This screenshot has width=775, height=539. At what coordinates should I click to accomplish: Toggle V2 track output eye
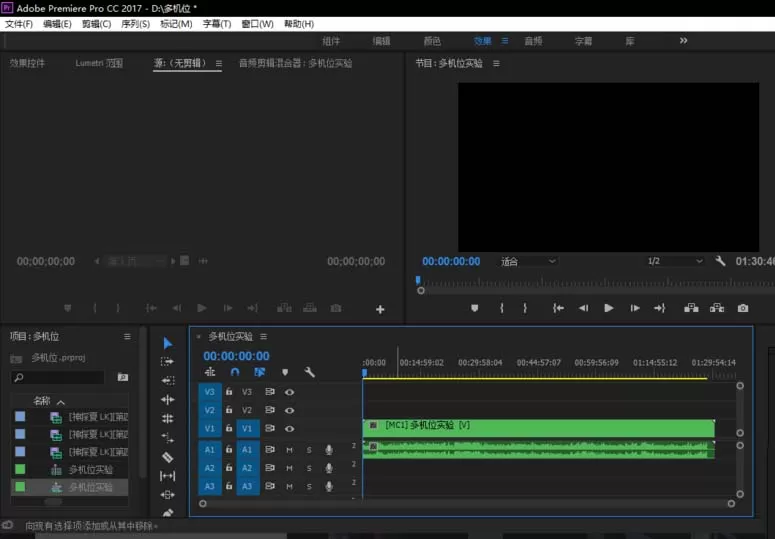290,411
